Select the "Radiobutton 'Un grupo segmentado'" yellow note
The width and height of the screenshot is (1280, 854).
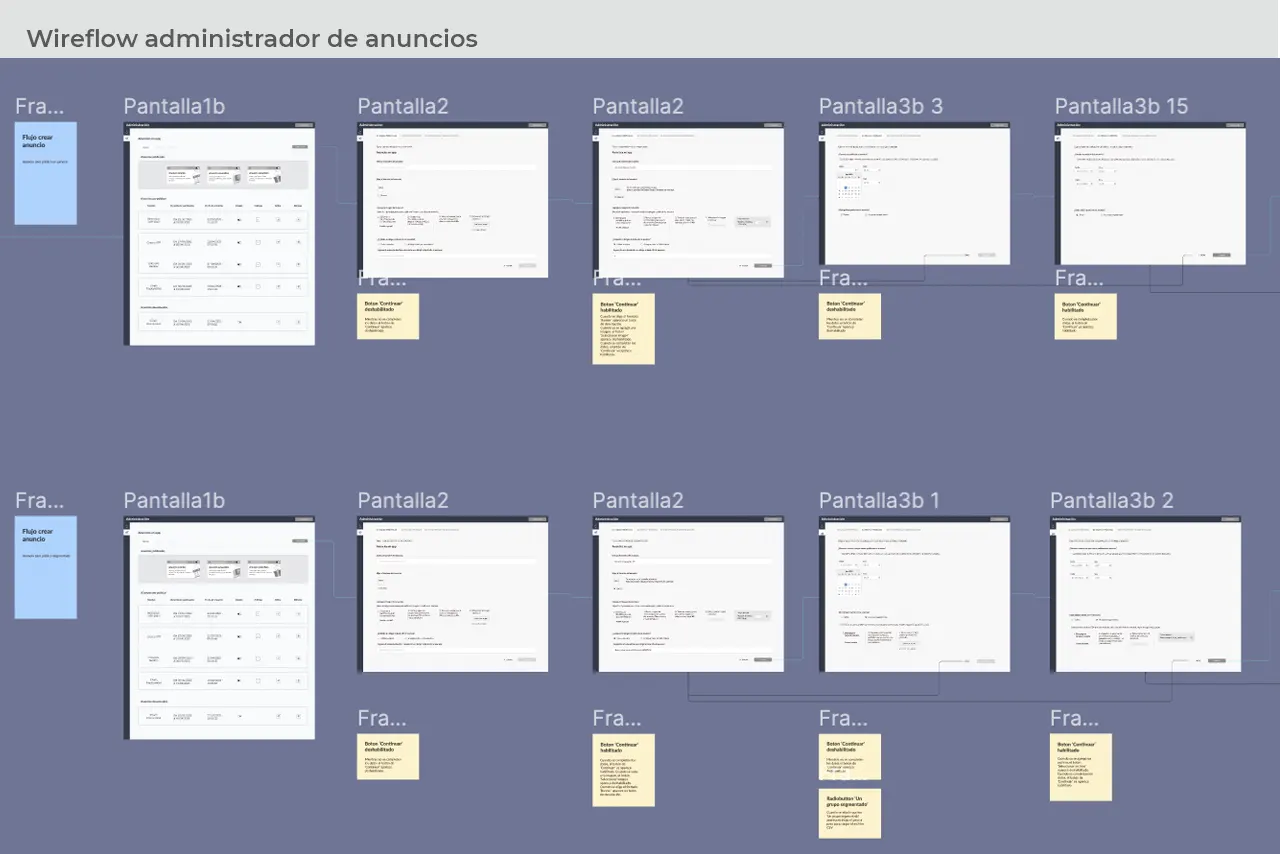tap(850, 813)
